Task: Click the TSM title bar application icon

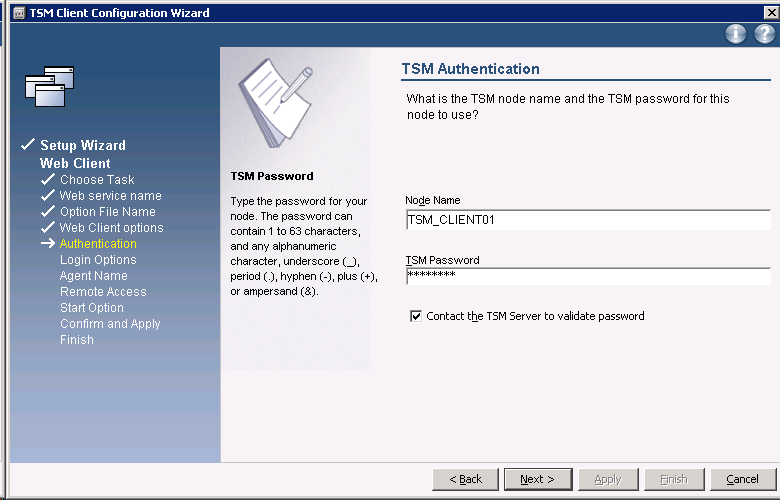Action: tap(17, 13)
